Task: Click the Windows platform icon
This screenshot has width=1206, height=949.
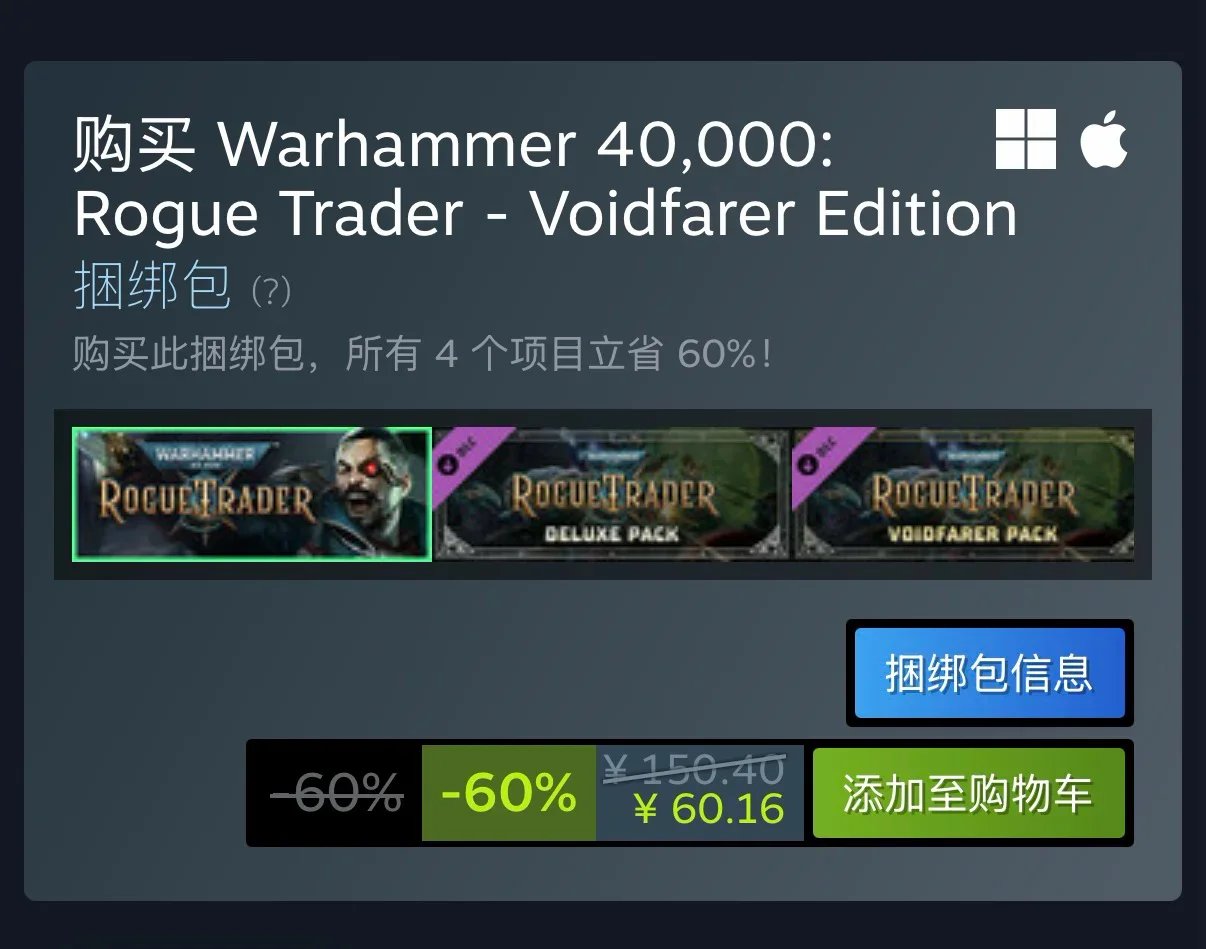Action: [x=1026, y=139]
